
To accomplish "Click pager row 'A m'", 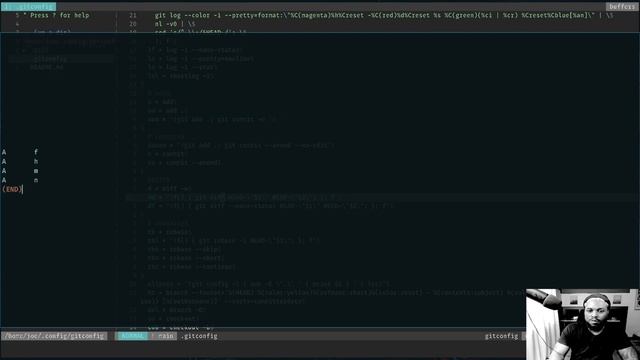I will [20, 171].
